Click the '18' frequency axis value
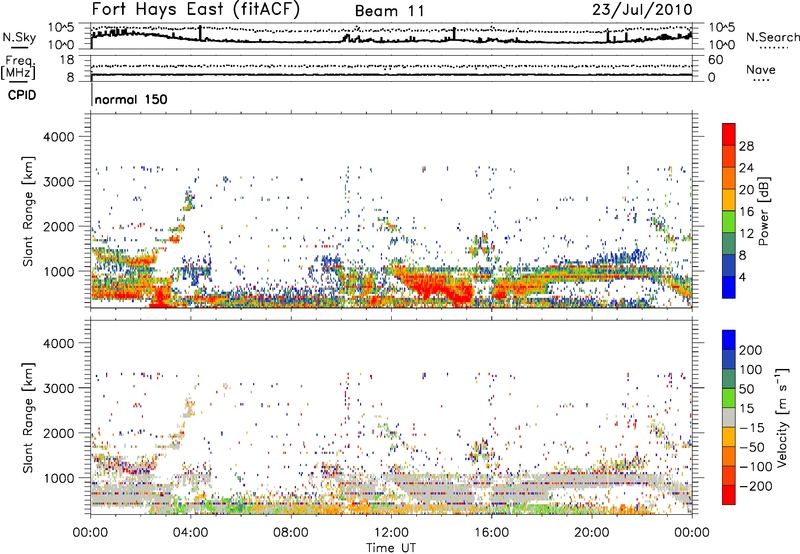800x554 pixels. [67, 60]
